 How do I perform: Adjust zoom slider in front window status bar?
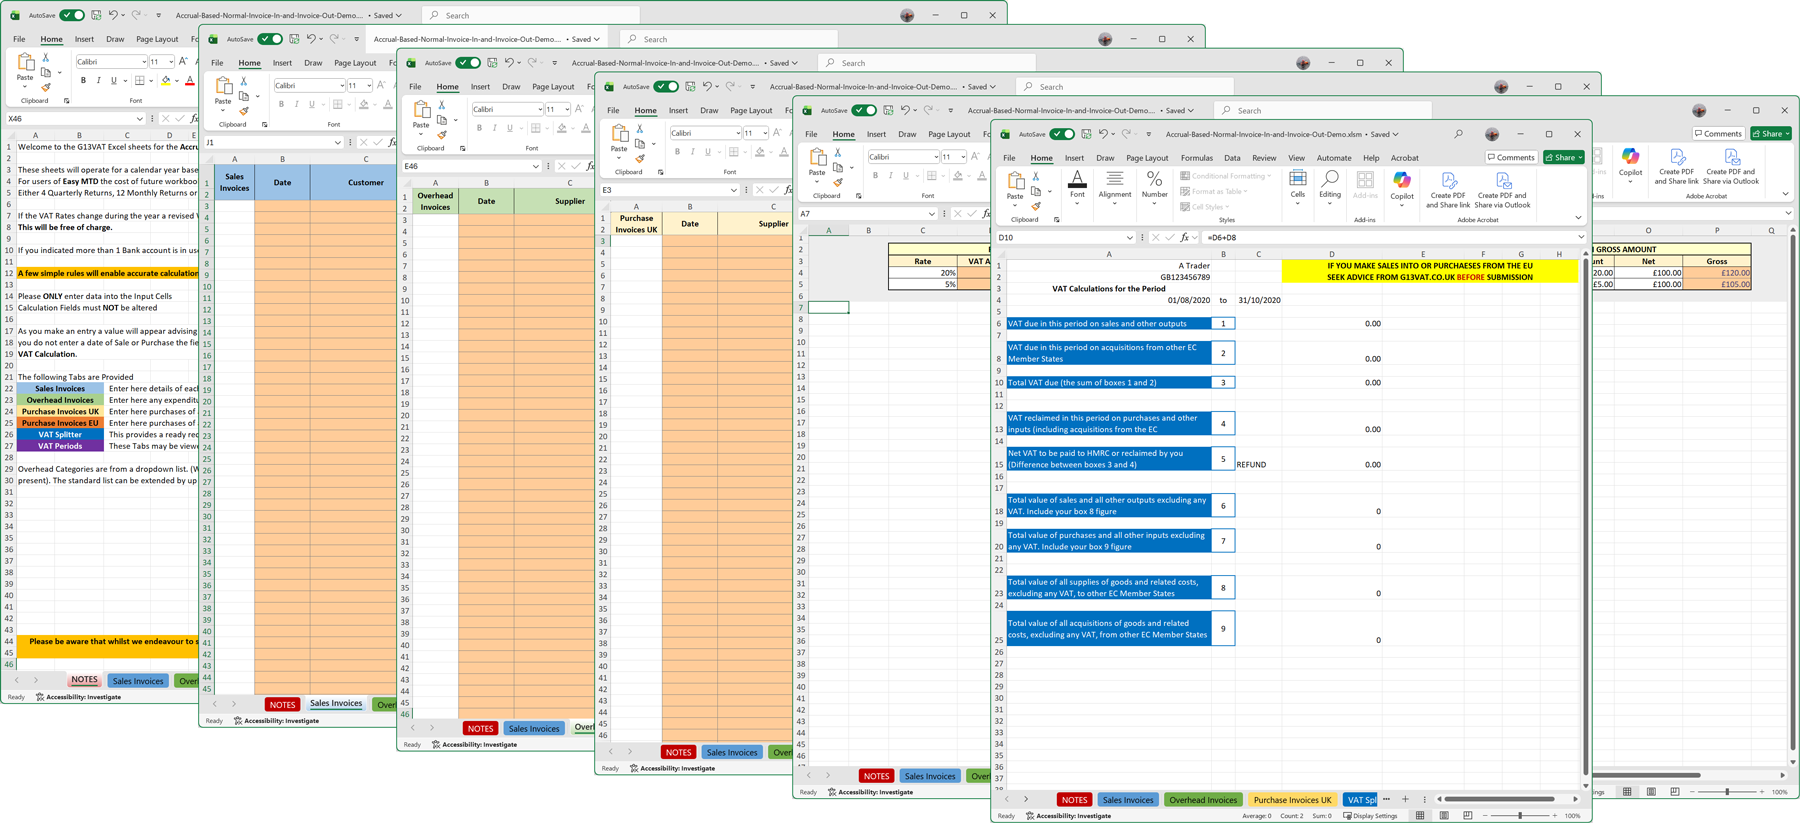coord(1519,816)
